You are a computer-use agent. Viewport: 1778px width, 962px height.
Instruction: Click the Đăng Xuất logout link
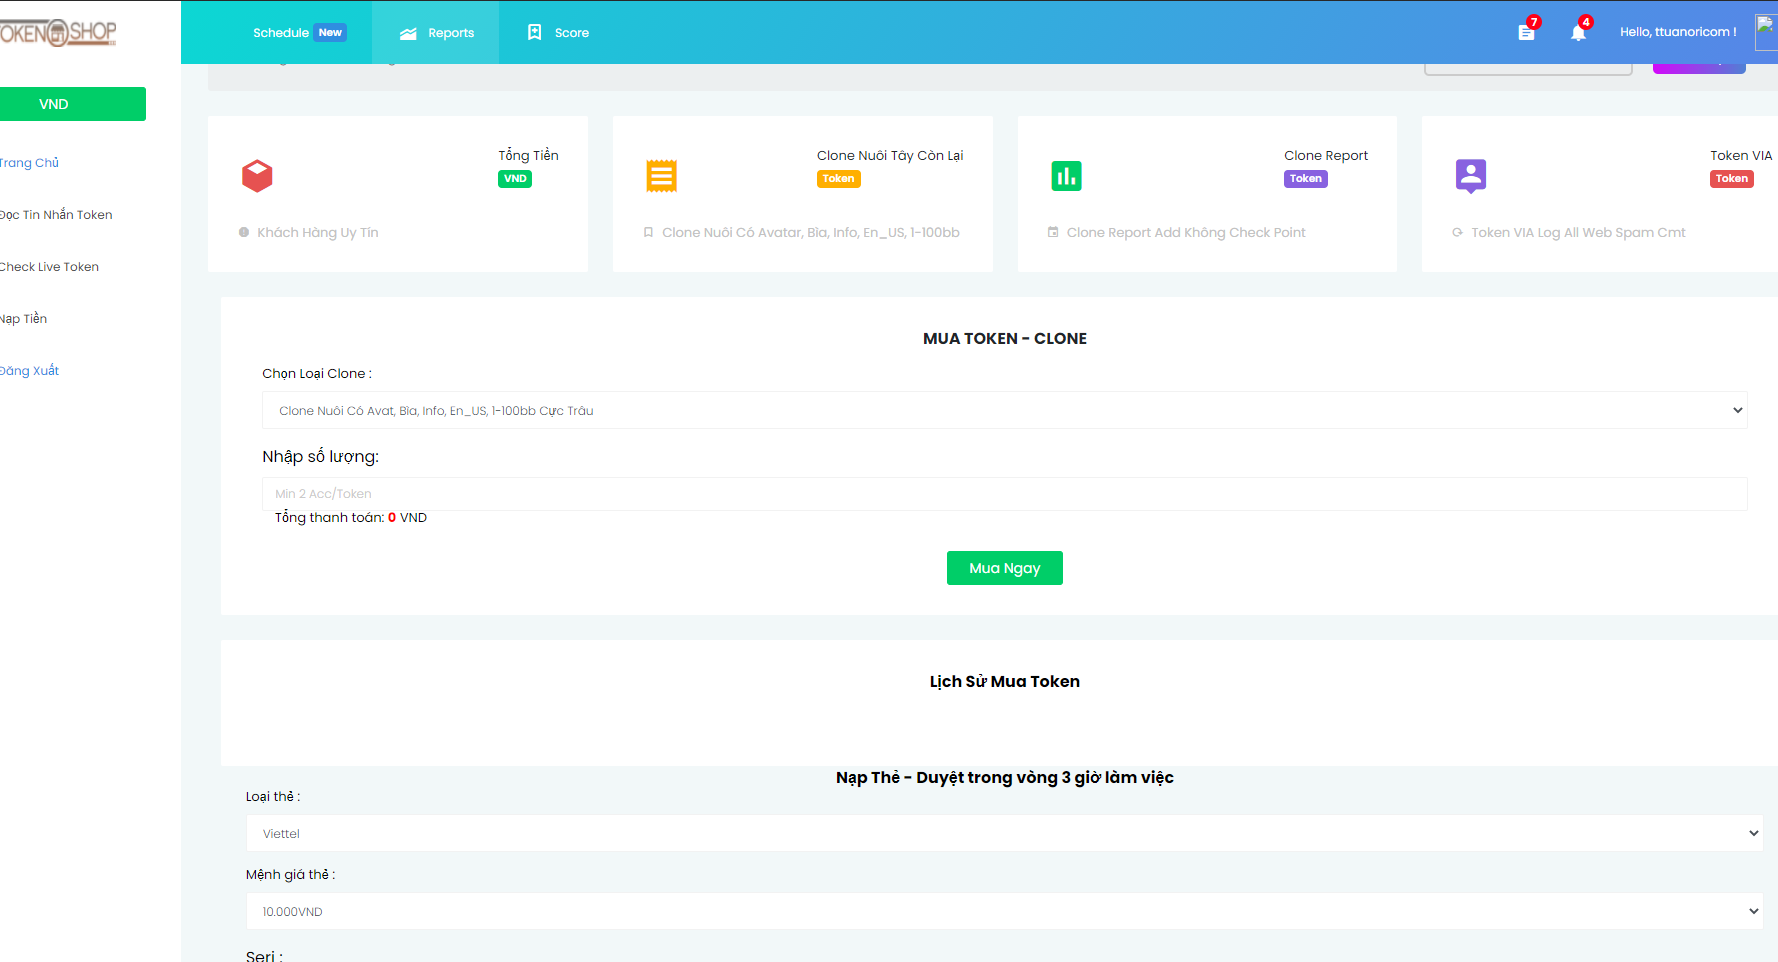(x=30, y=371)
